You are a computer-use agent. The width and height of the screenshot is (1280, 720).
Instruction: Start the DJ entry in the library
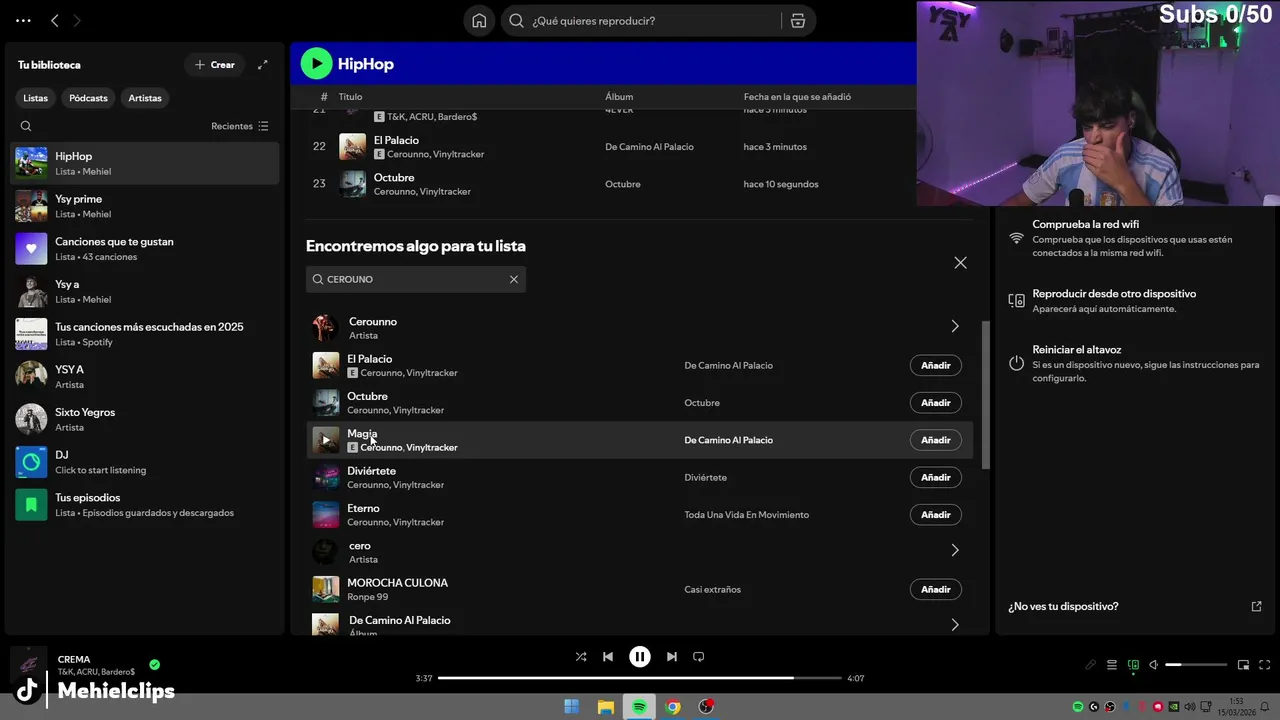tap(145, 462)
